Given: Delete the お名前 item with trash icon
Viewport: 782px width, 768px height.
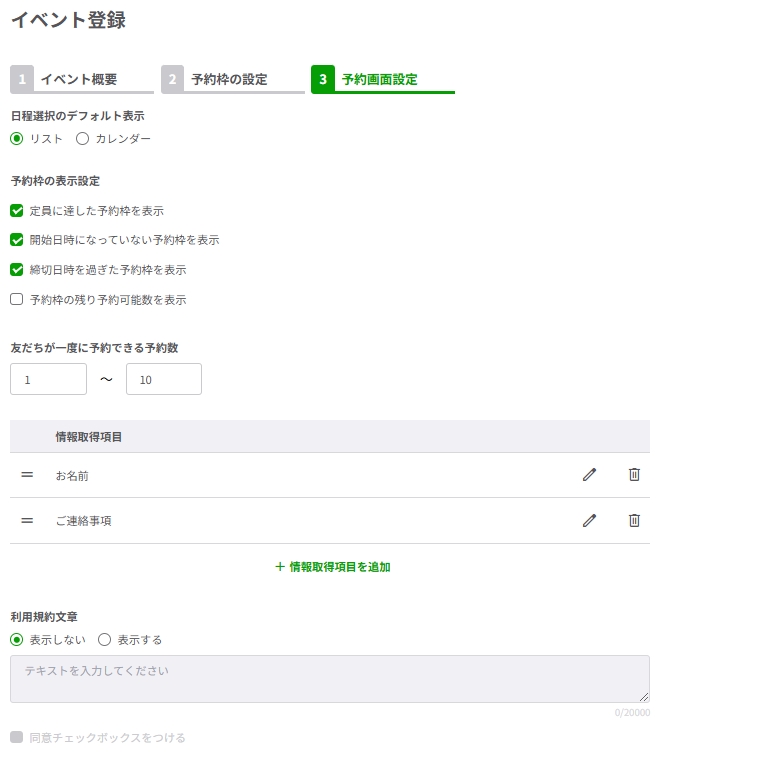Looking at the screenshot, I should (x=634, y=475).
